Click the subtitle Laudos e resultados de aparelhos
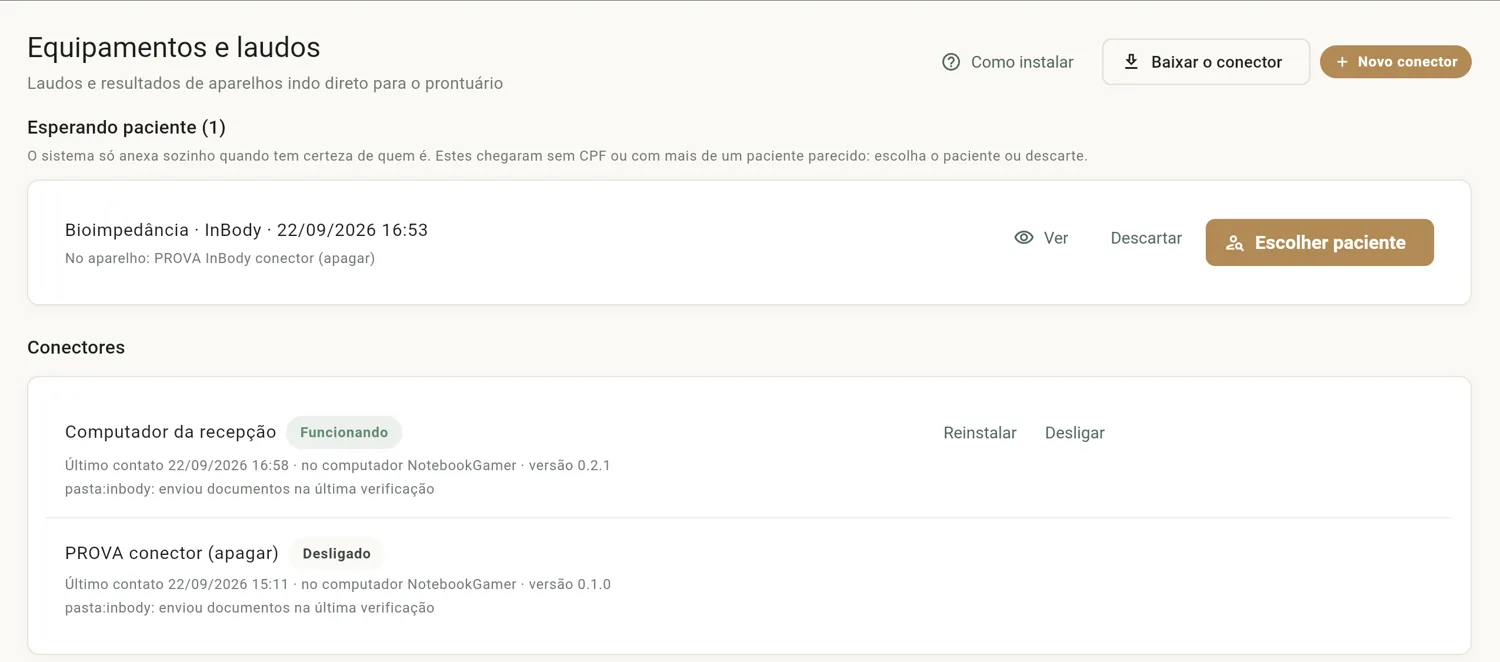This screenshot has width=1500, height=662. tap(265, 84)
